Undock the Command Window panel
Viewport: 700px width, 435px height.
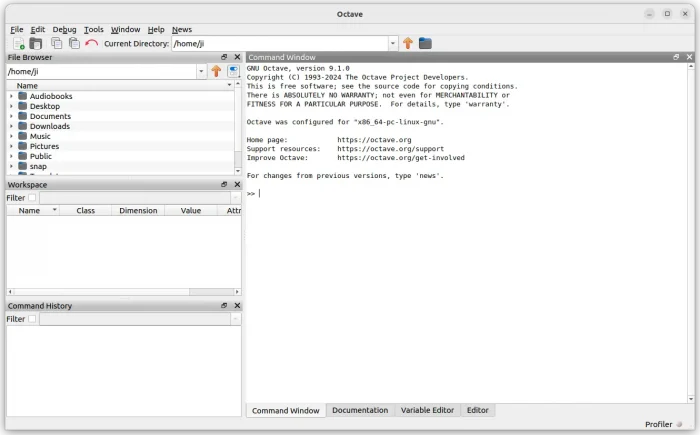tap(676, 58)
